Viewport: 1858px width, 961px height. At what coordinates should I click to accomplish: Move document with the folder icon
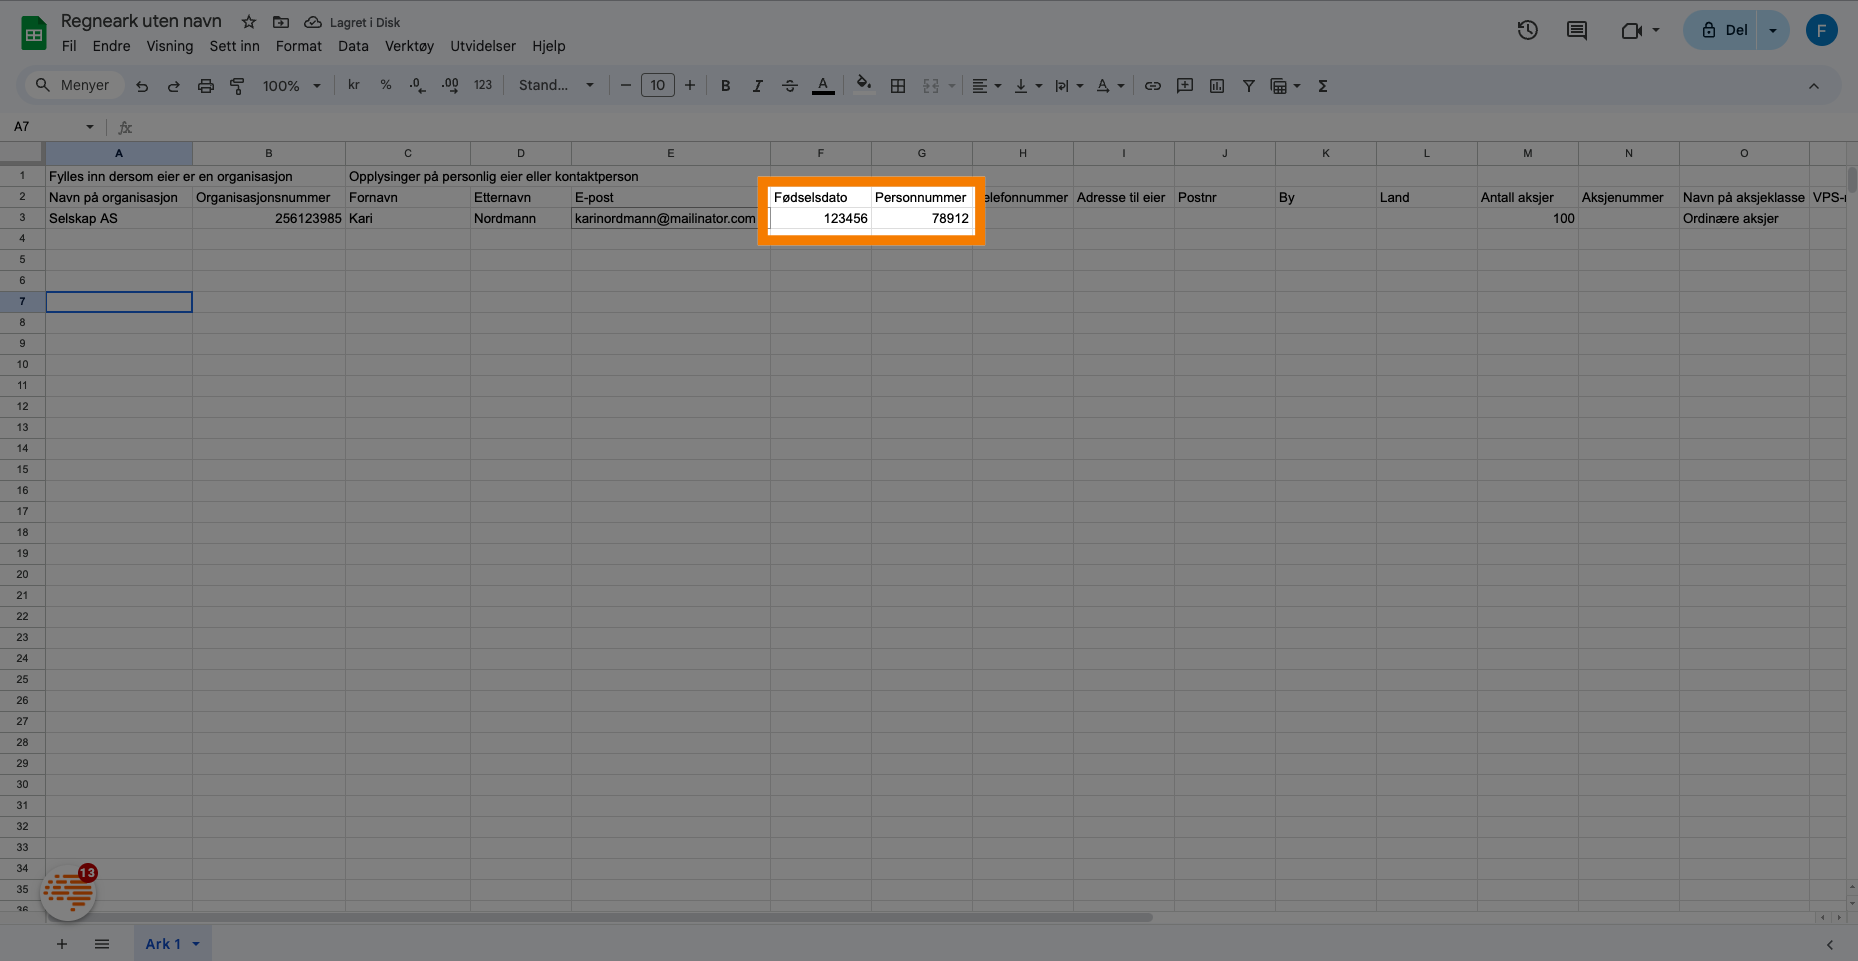click(281, 22)
